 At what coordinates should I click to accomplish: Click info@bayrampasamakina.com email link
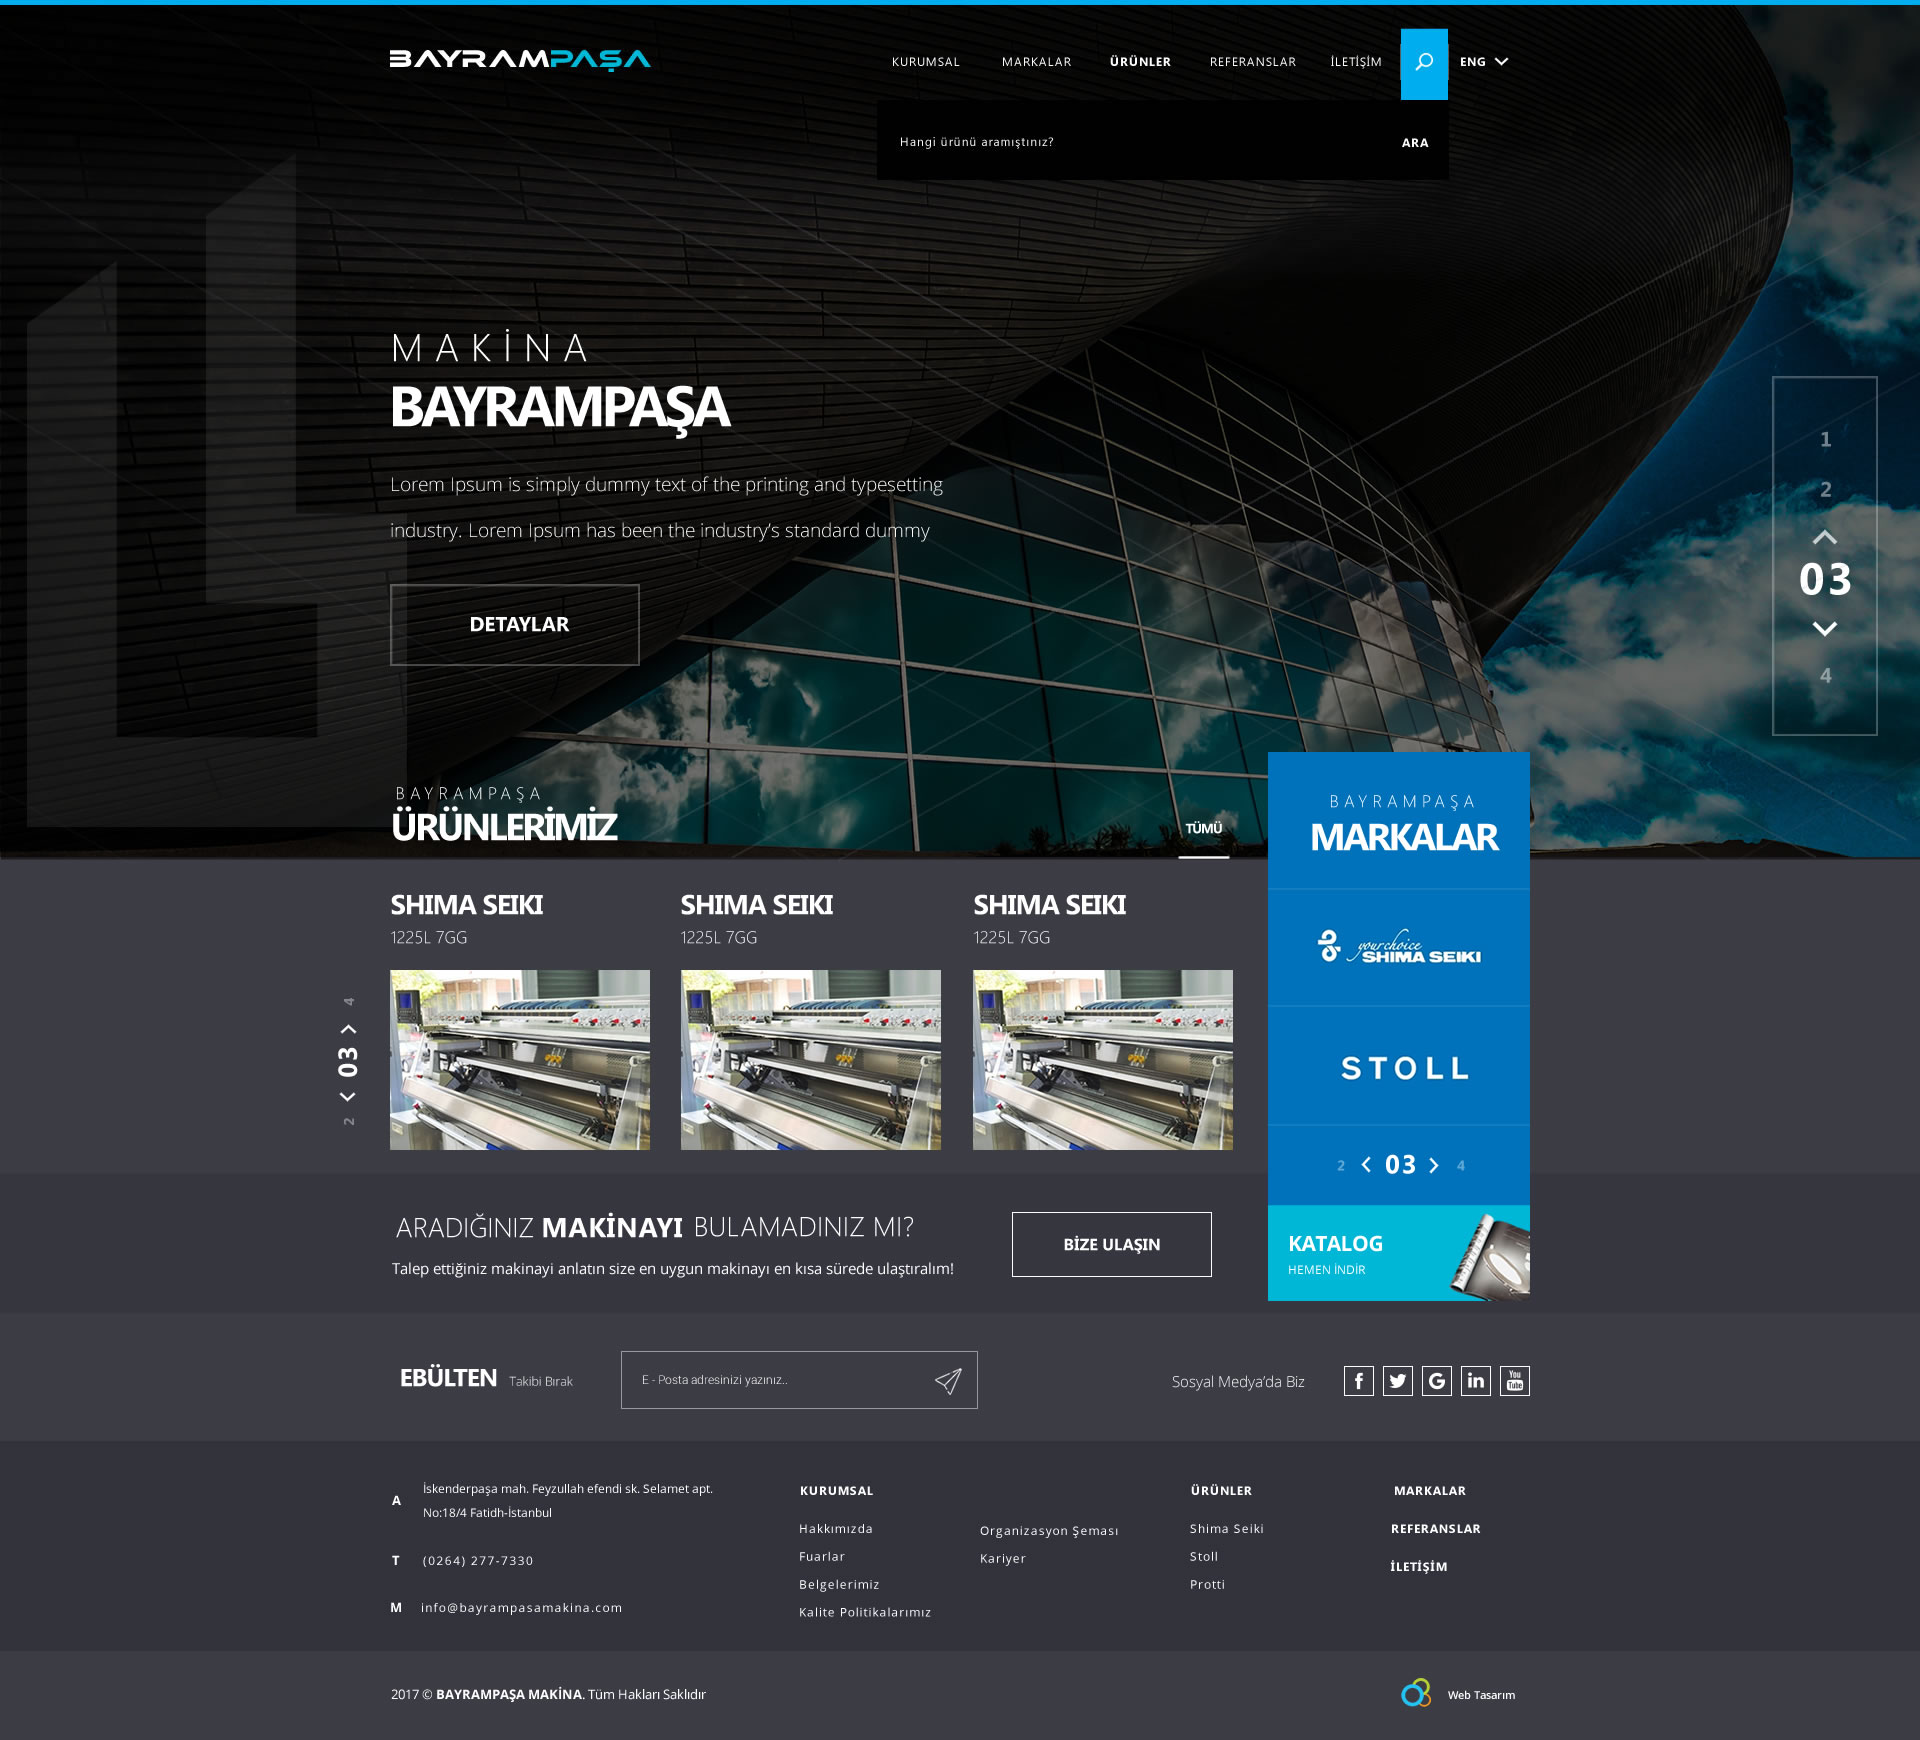521,1608
